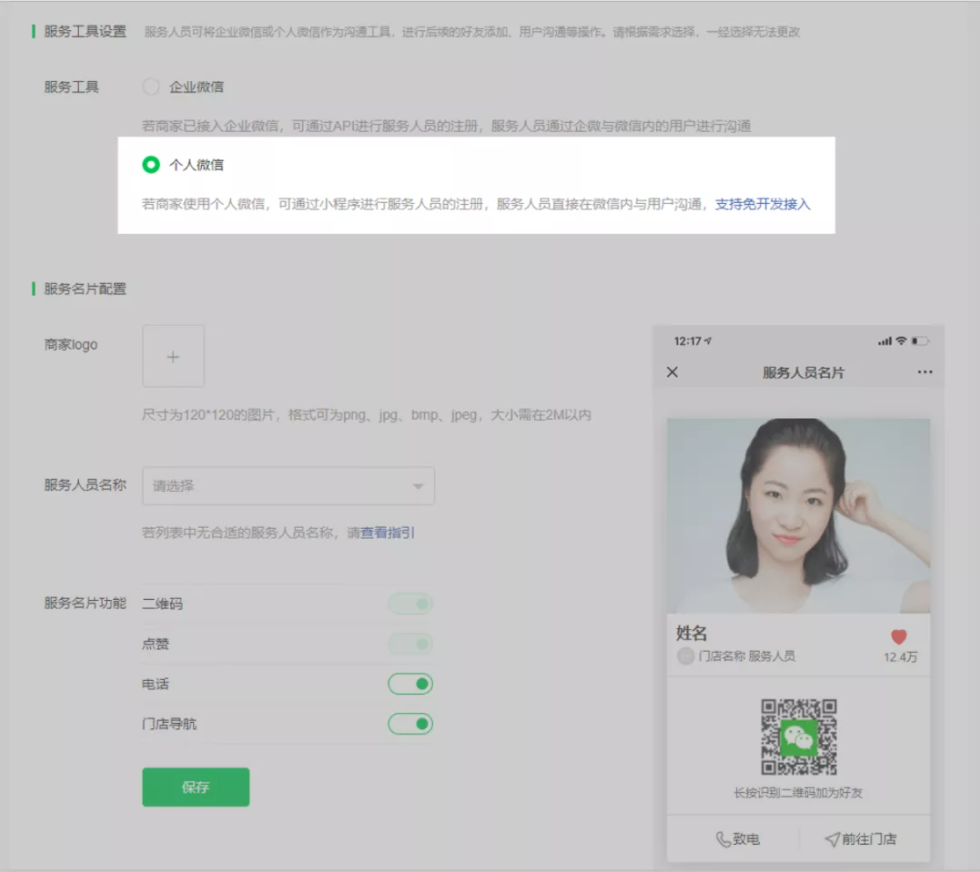Close the 服务人员名片 phone preview

672,372
